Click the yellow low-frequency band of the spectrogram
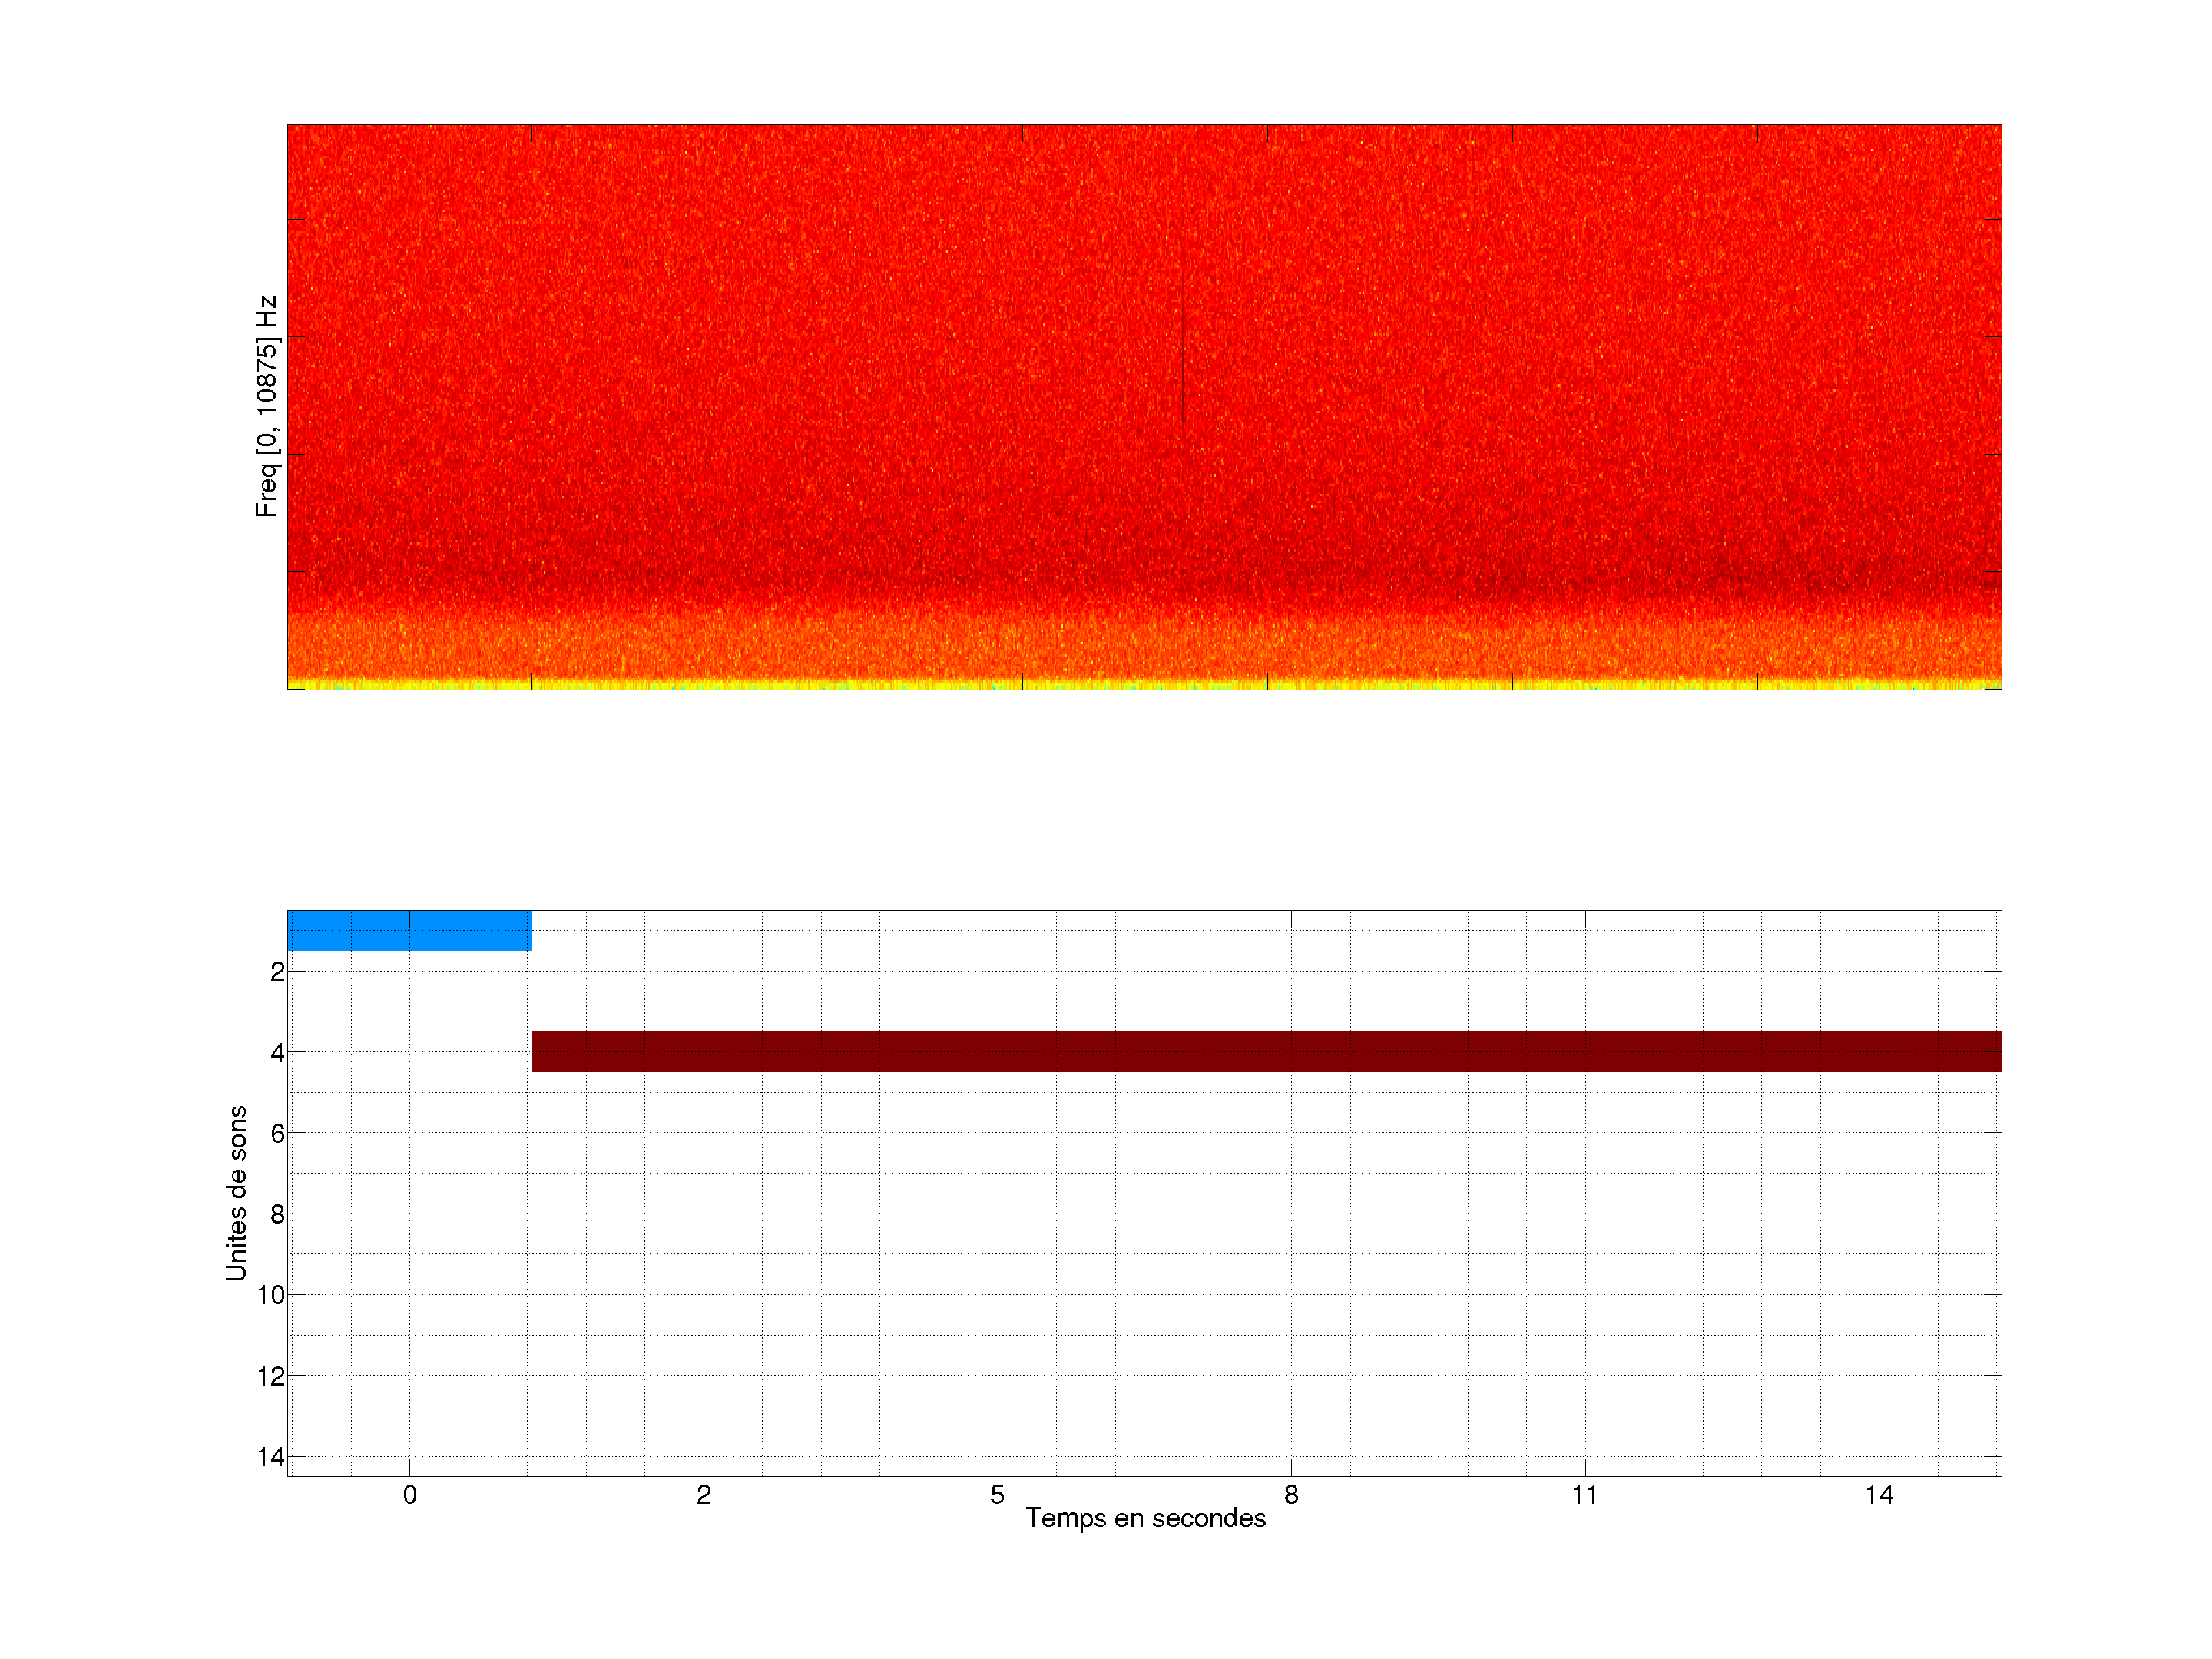Image resolution: width=2212 pixels, height=1659 pixels. coord(1144,685)
